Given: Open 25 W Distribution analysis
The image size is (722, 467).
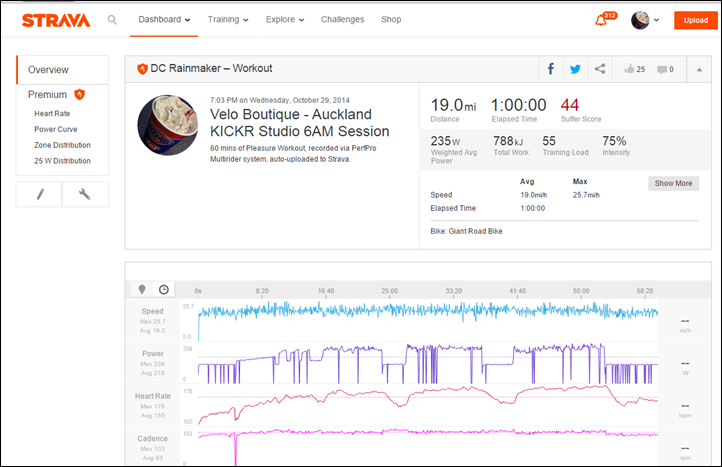Looking at the screenshot, I should point(62,161).
